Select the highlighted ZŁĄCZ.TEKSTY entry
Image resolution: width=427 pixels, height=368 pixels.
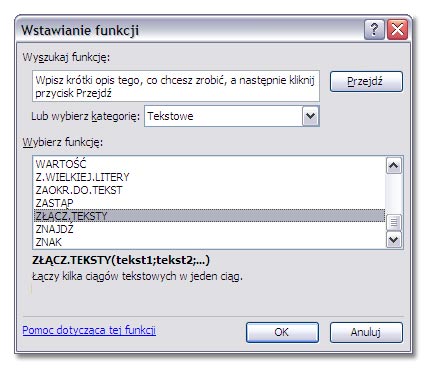pyautogui.click(x=209, y=216)
